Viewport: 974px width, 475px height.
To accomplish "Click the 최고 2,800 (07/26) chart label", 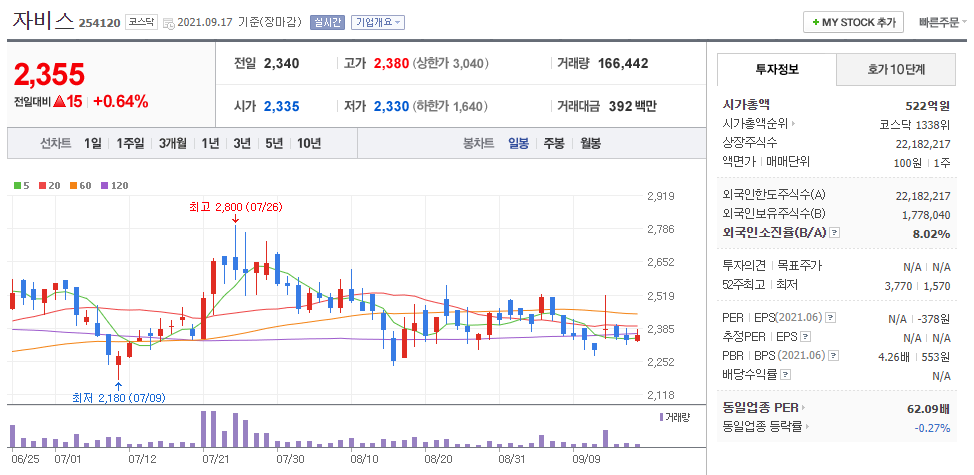I will pos(236,207).
